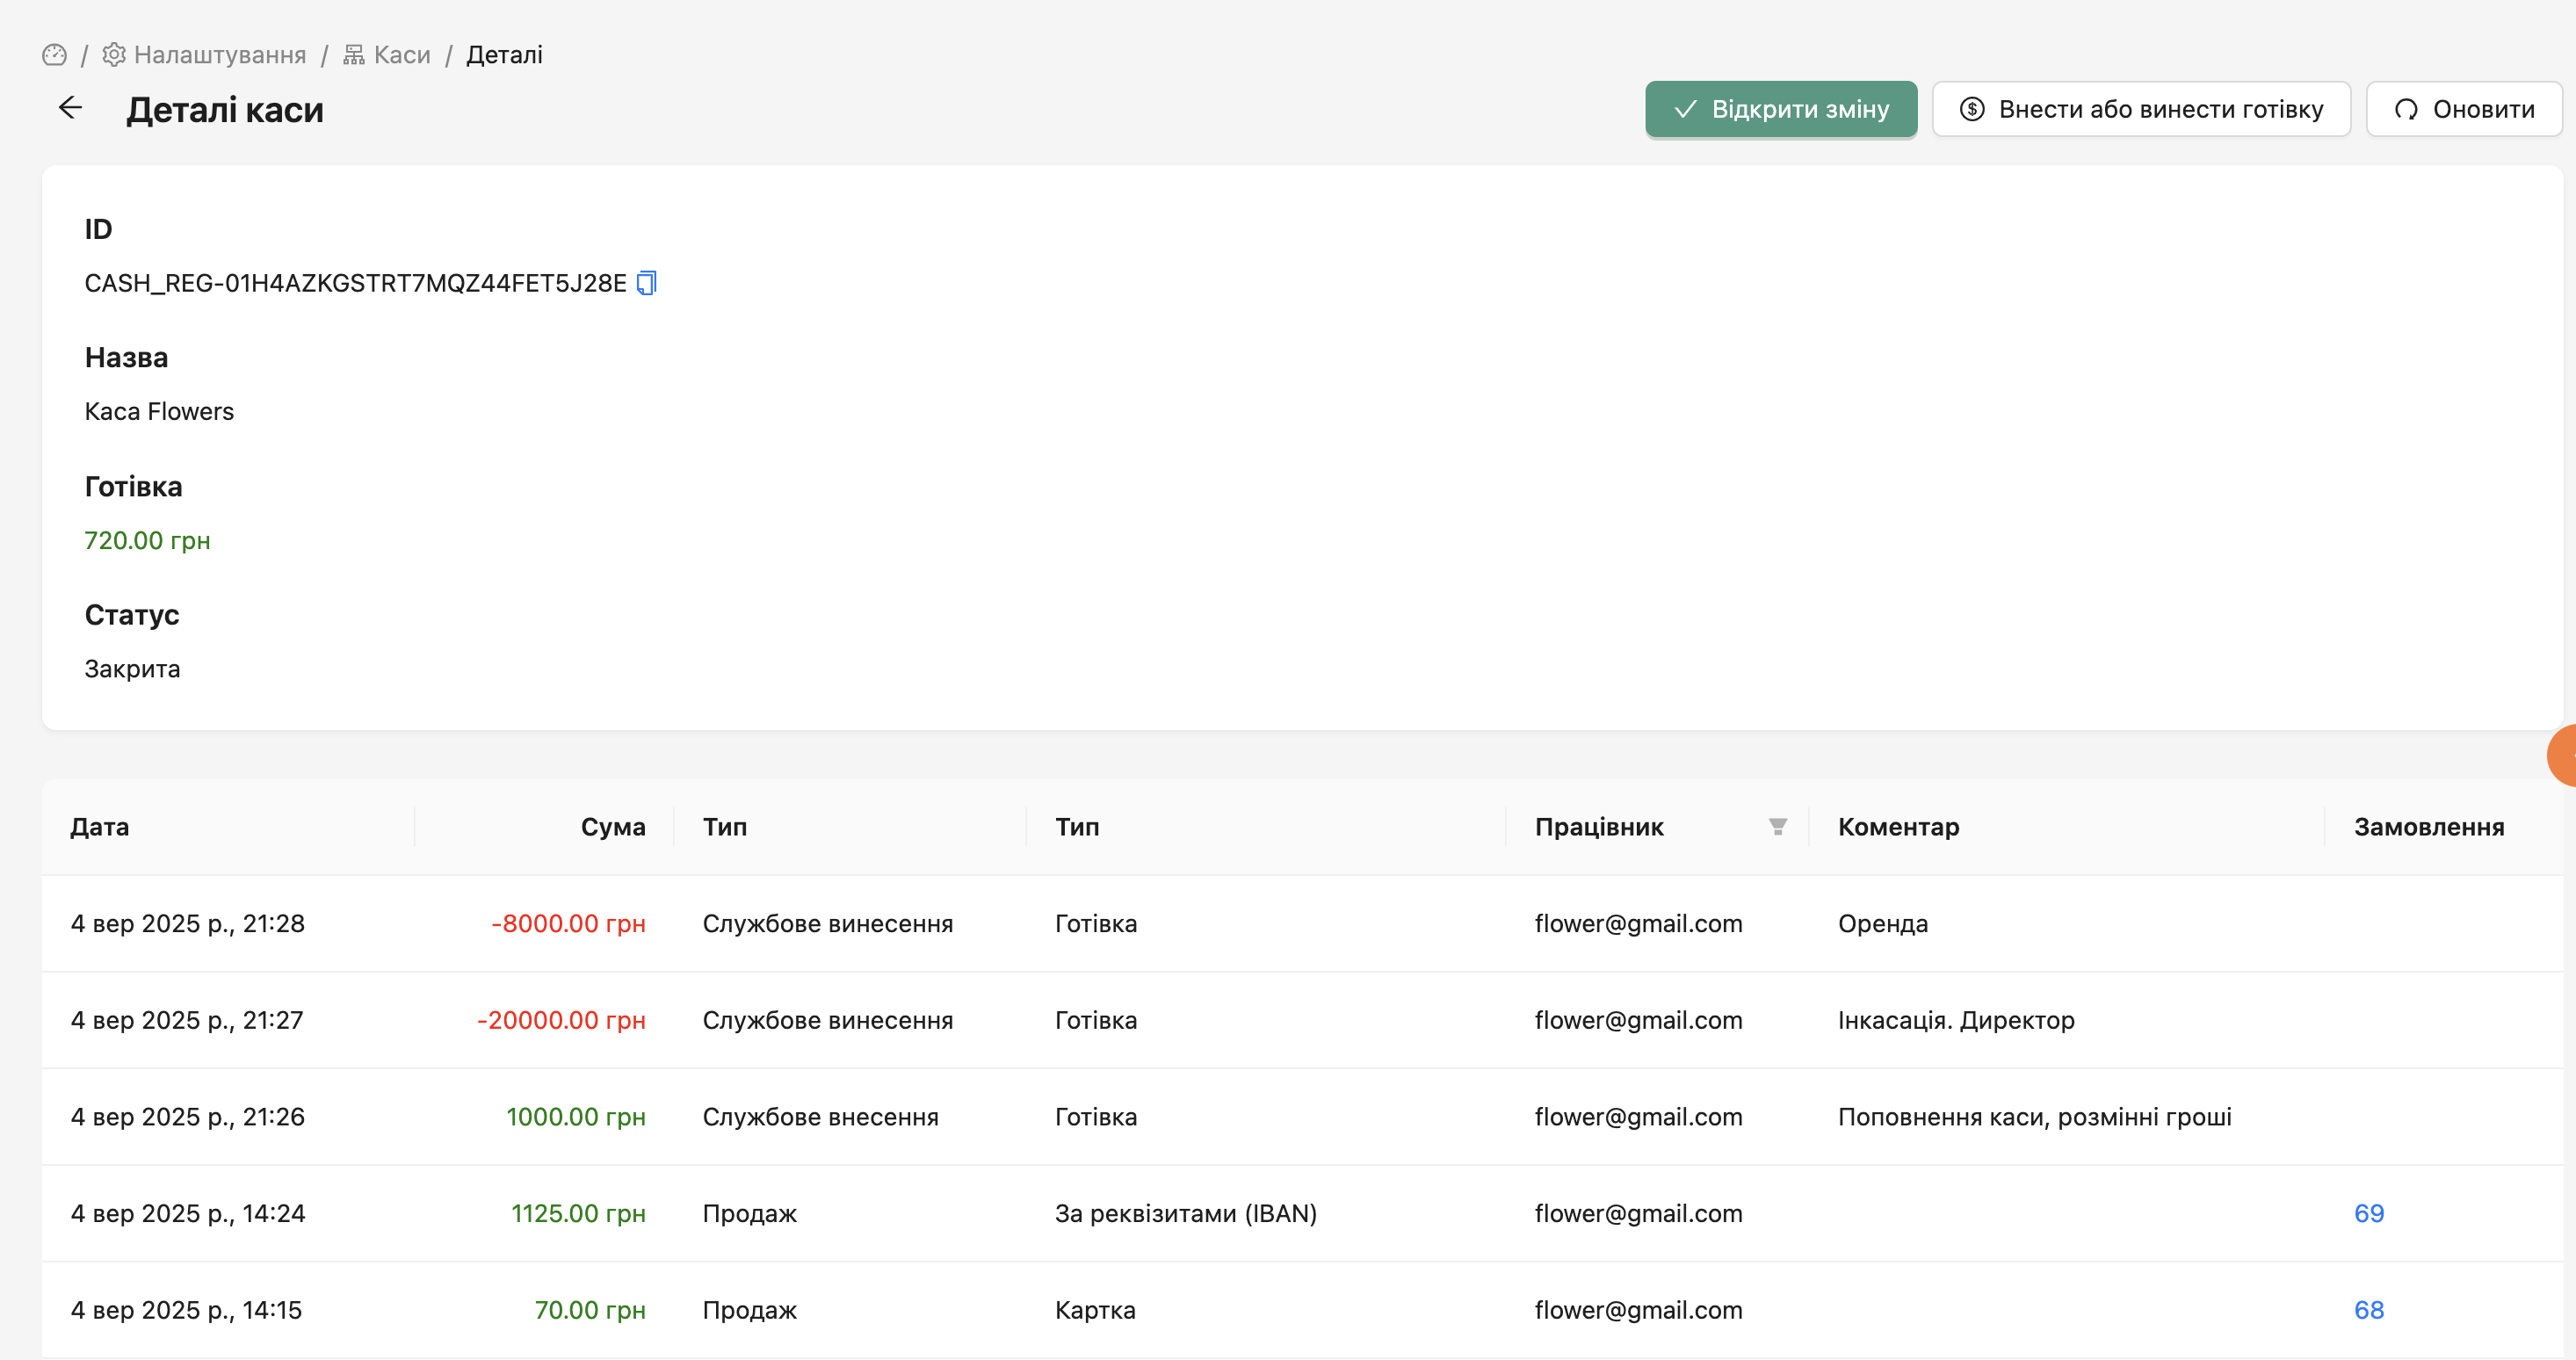Click the Каси breadcrumb register icon
This screenshot has width=2576, height=1360.
click(x=354, y=55)
